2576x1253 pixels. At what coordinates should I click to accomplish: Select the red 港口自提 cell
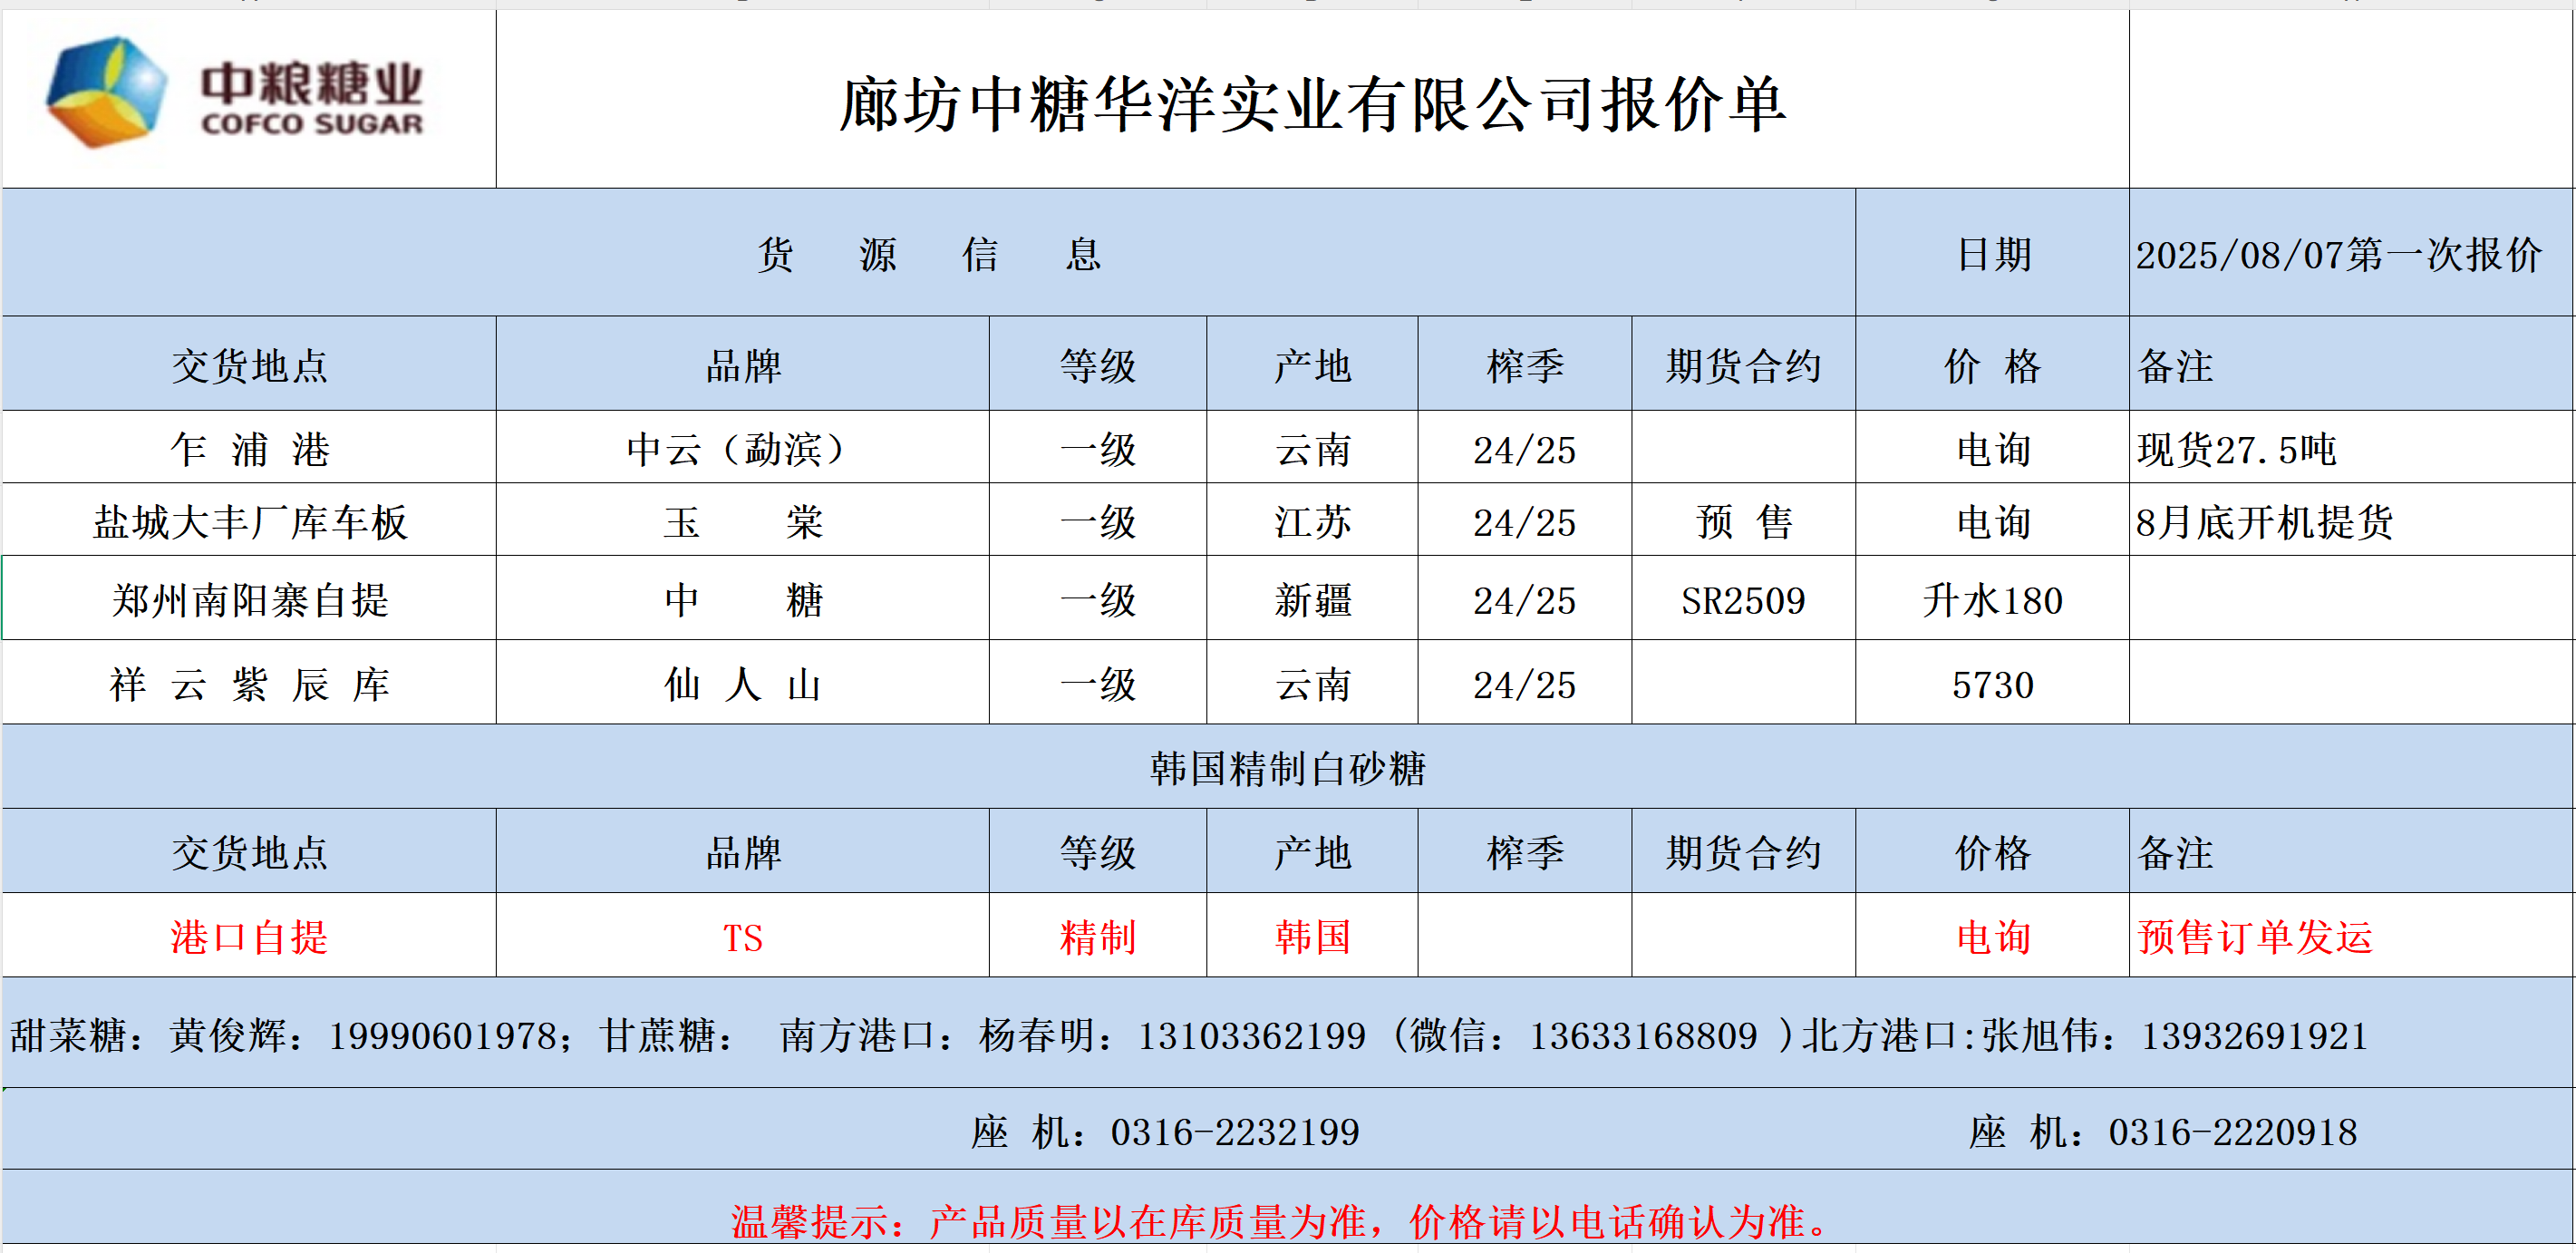pos(249,937)
